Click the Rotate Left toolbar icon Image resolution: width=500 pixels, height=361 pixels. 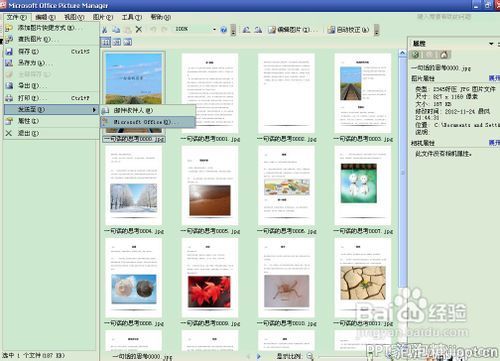coord(246,30)
